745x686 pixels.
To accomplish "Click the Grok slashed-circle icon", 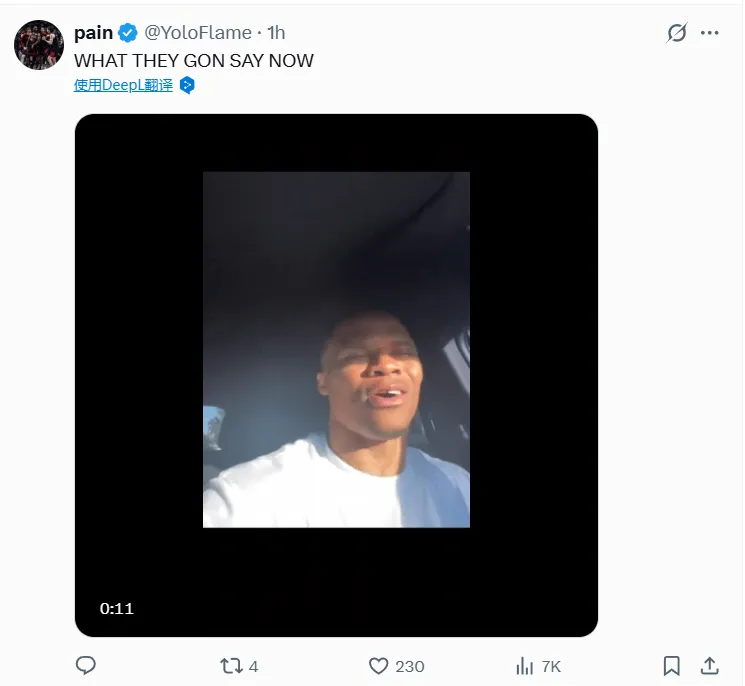I will click(x=677, y=33).
